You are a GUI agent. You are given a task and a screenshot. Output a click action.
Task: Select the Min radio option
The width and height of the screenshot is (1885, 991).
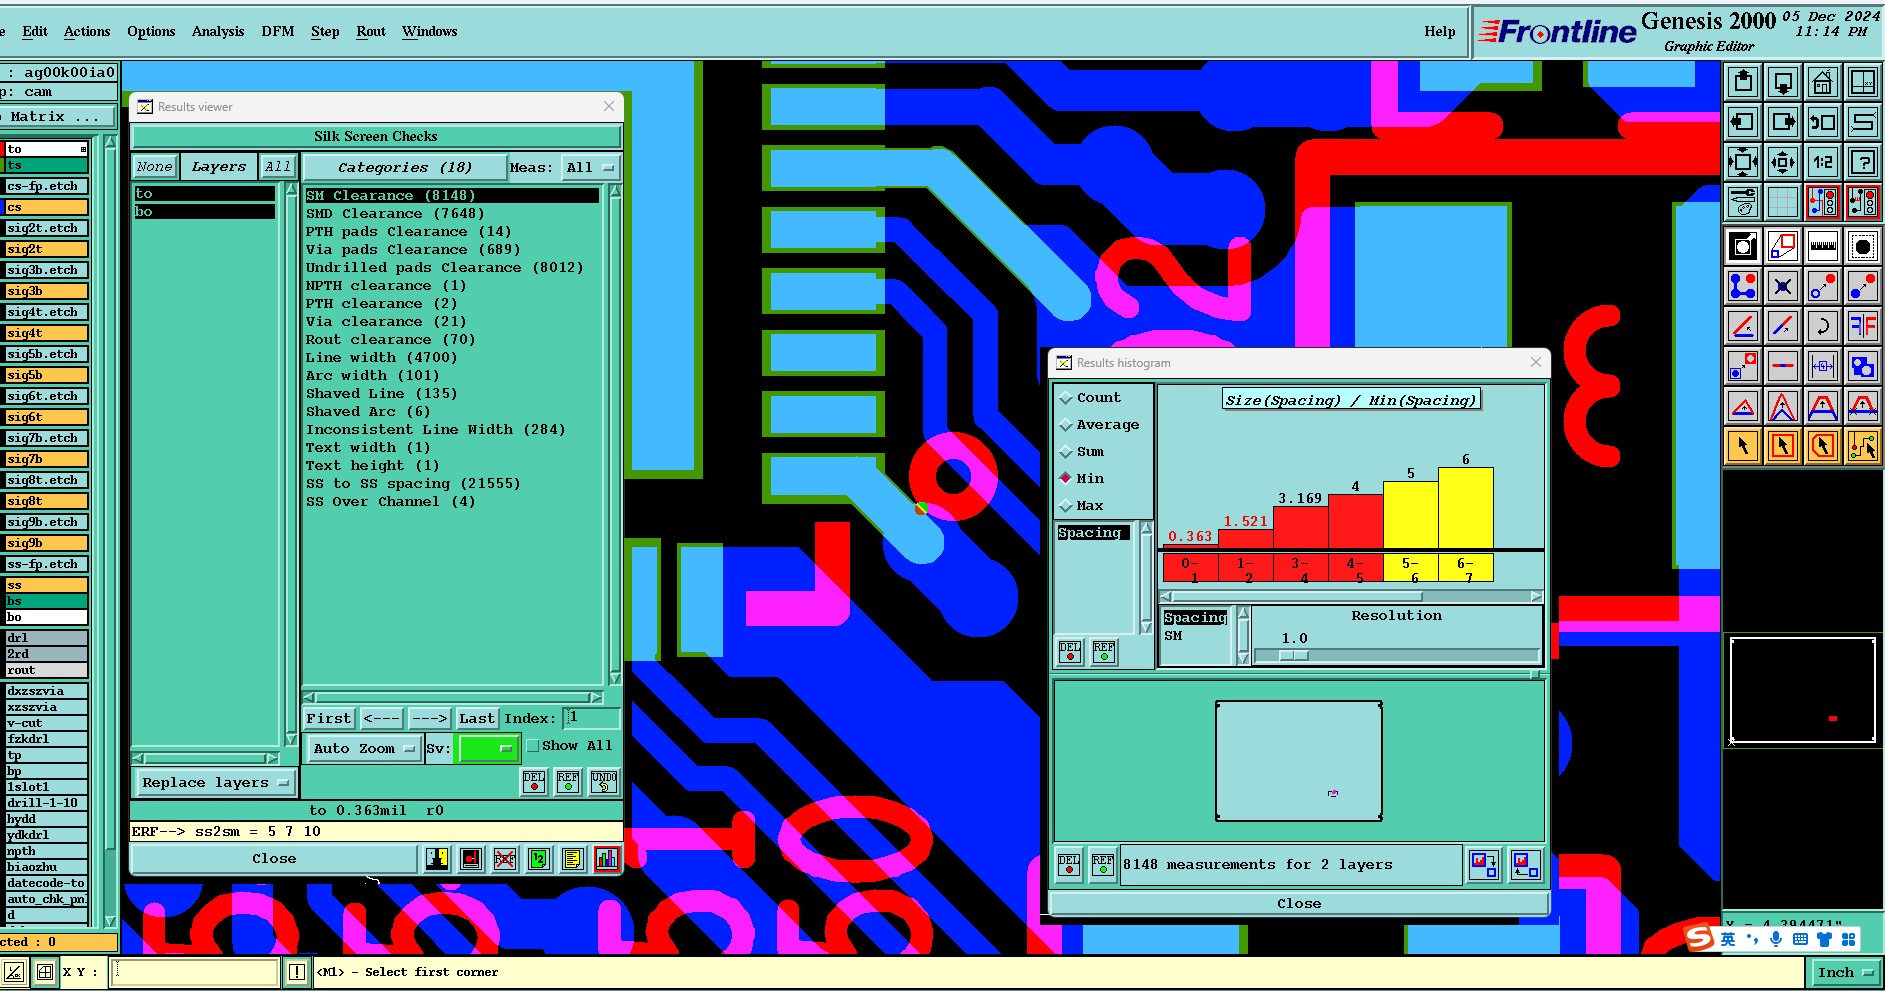coord(1066,479)
